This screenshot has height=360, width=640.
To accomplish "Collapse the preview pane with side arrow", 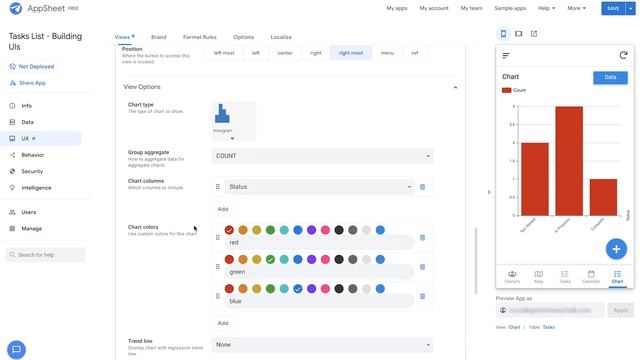I will pyautogui.click(x=489, y=192).
